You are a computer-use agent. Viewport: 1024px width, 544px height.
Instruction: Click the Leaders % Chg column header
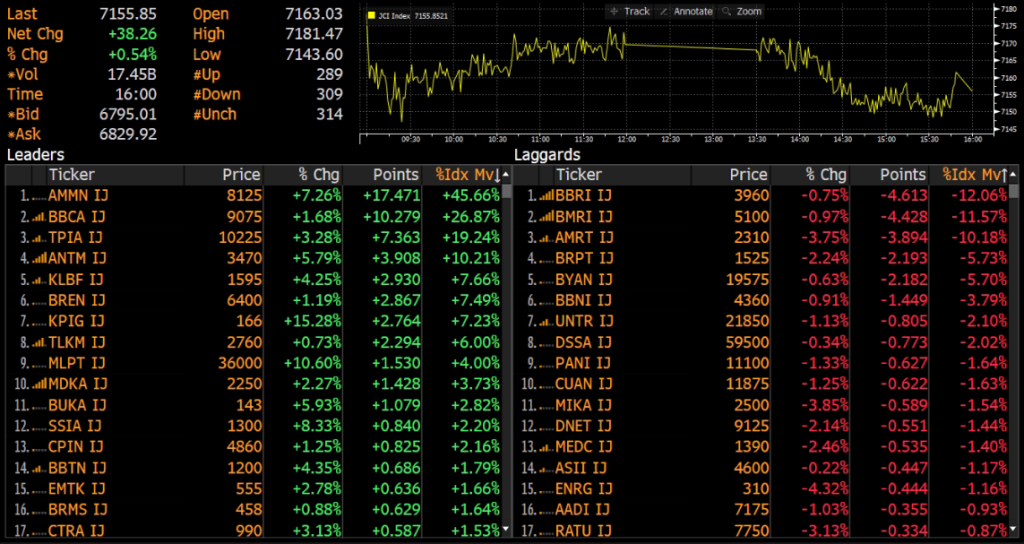pos(319,175)
